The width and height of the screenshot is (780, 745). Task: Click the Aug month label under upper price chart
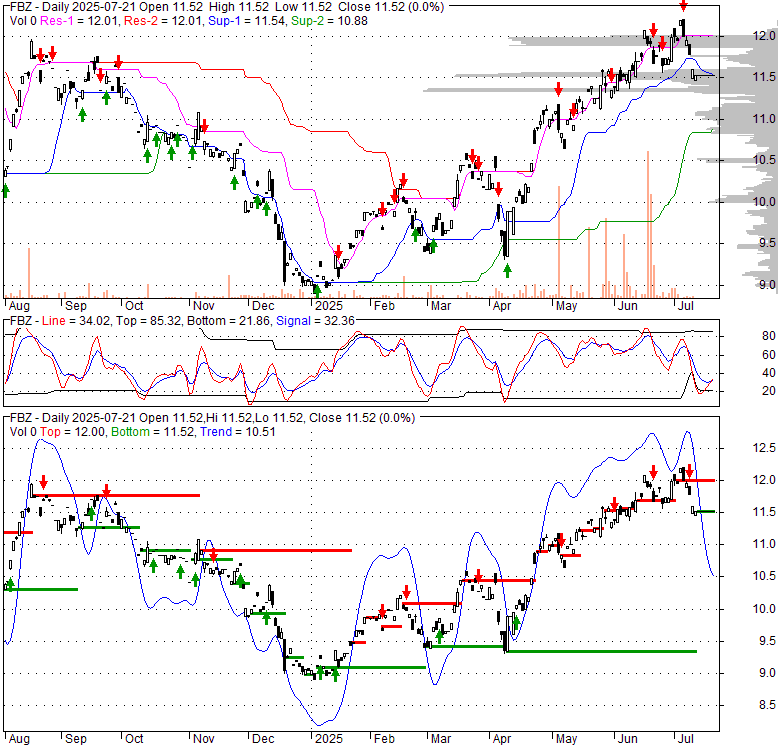point(19,305)
